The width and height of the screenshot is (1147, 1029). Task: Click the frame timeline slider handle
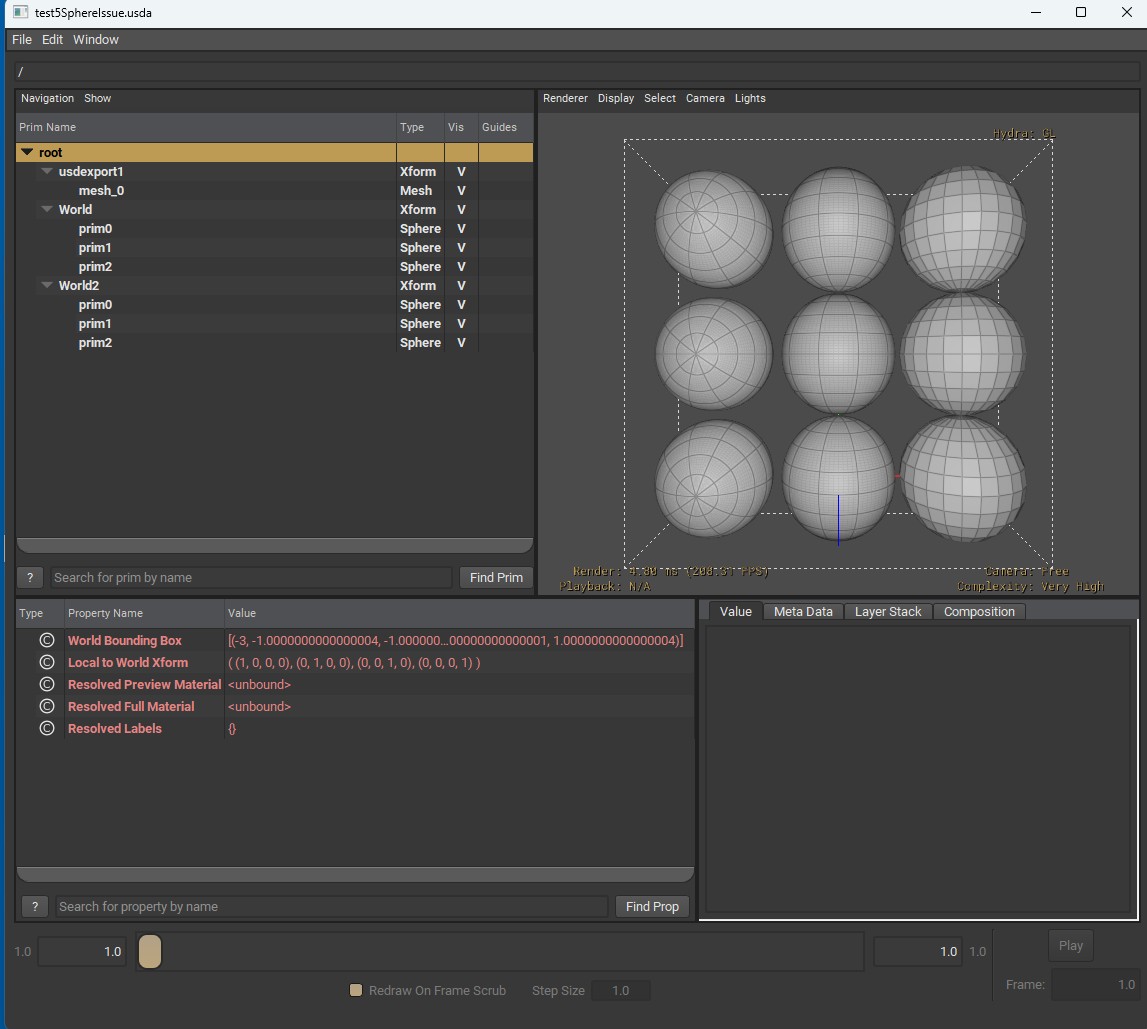click(149, 952)
